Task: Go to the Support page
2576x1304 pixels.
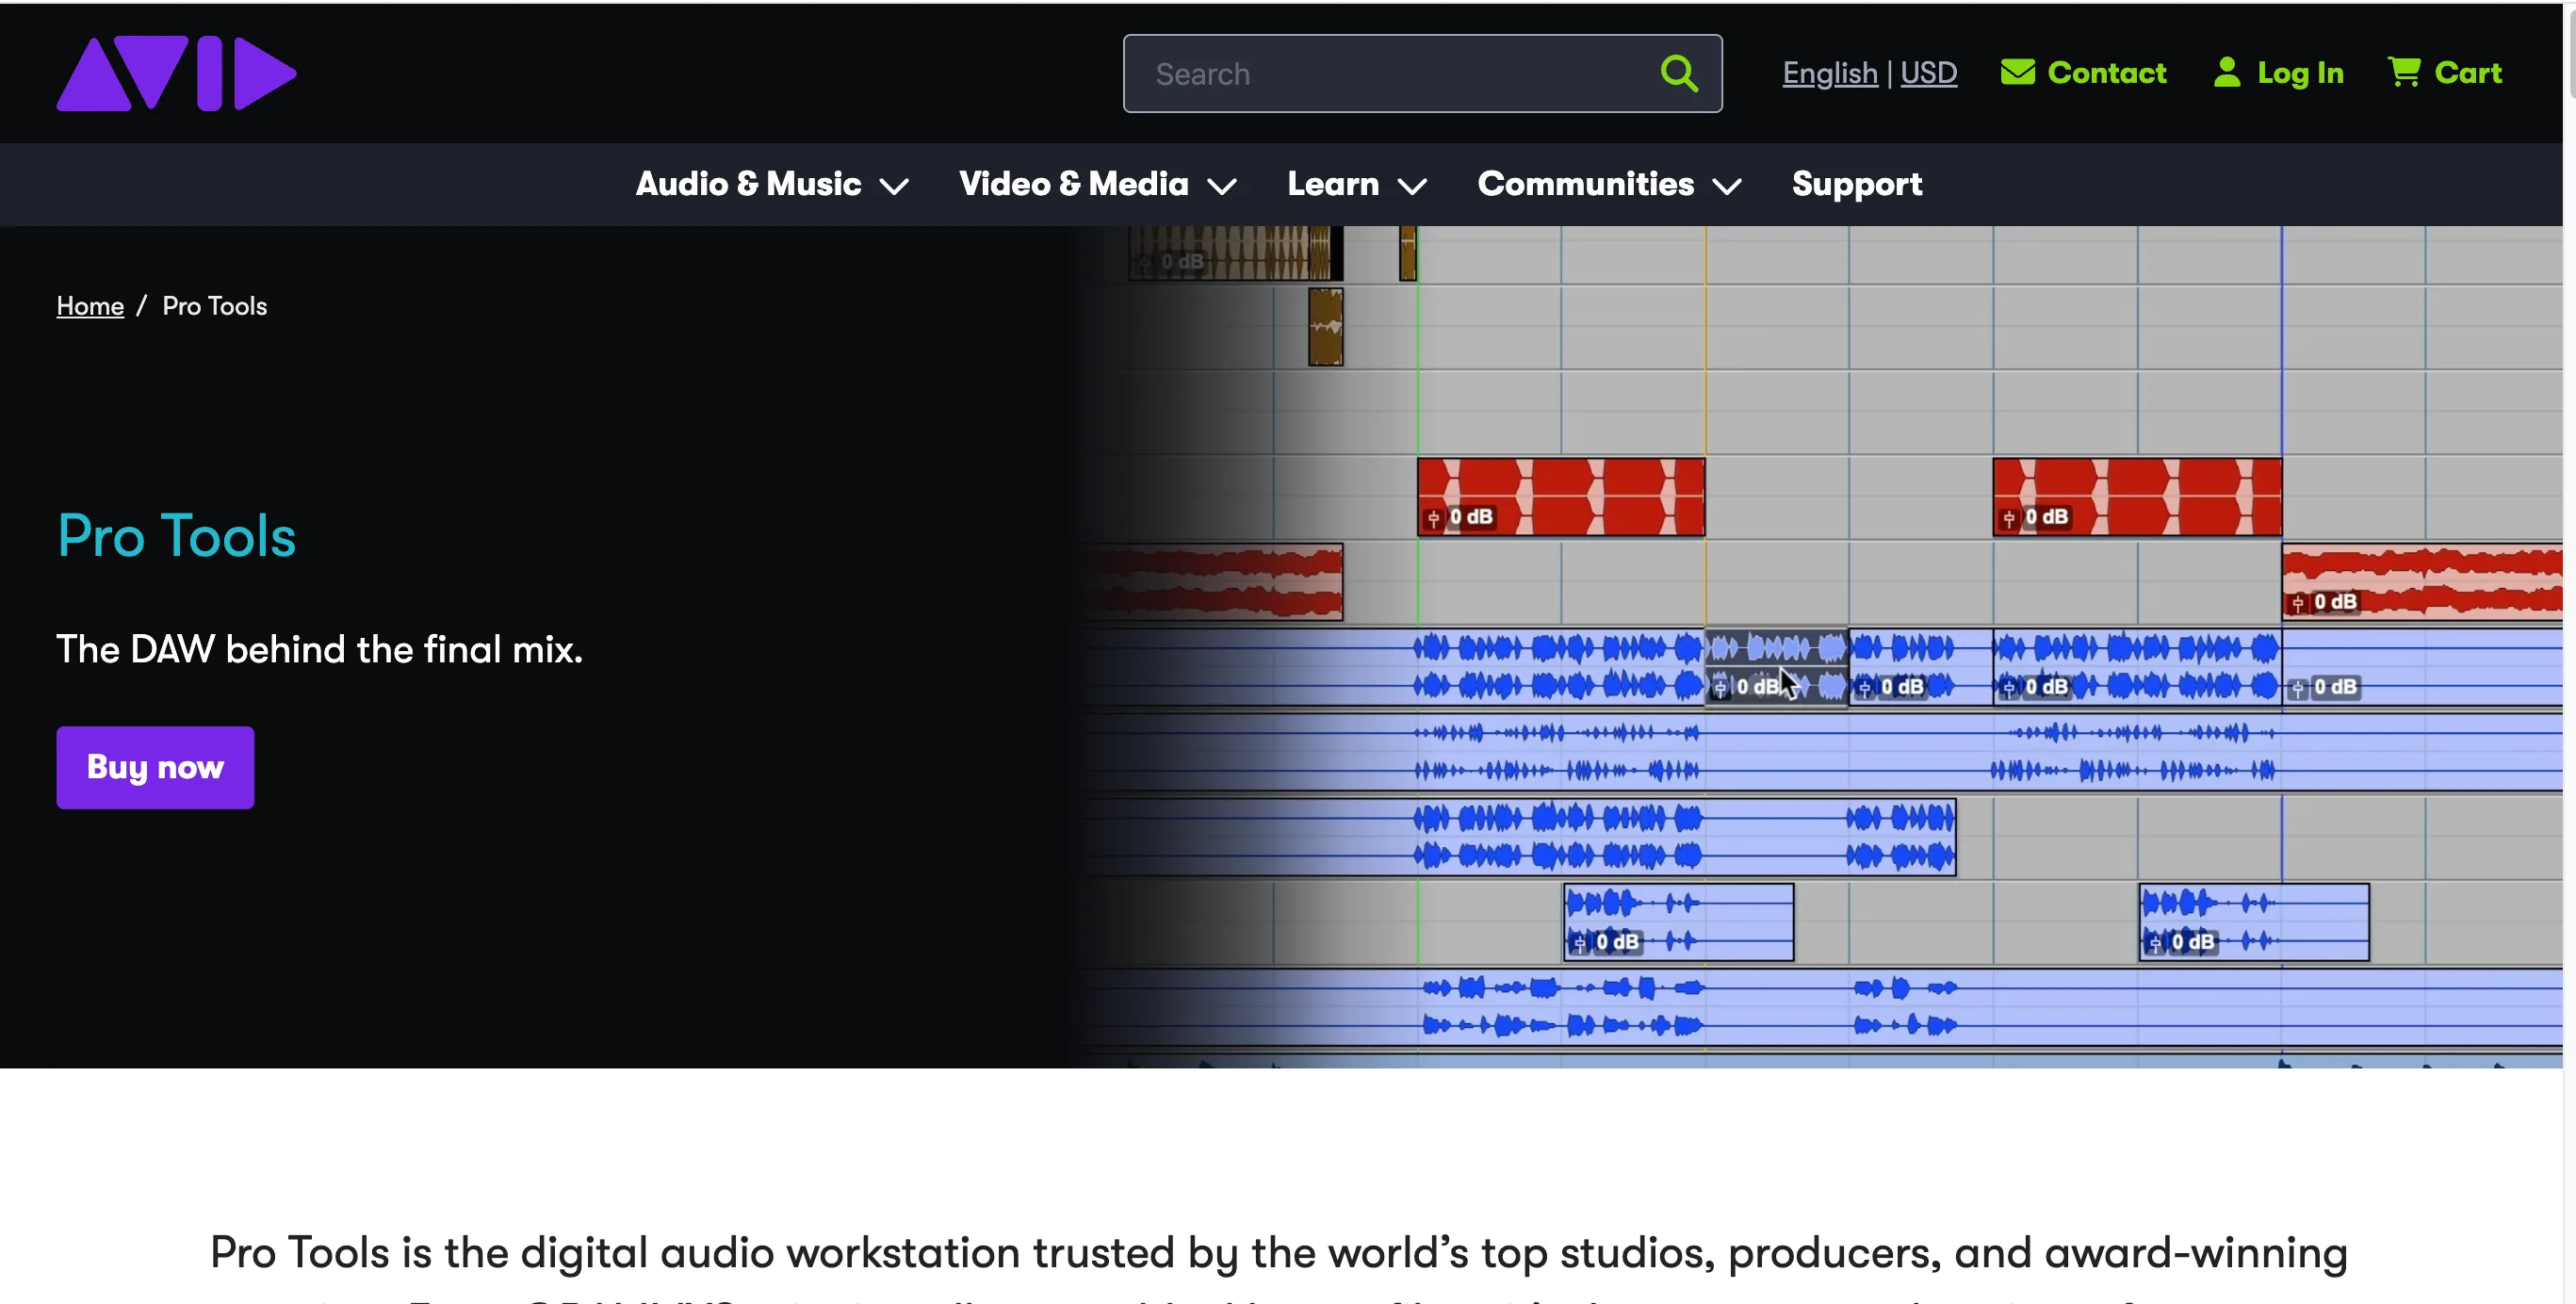Action: (x=1856, y=184)
